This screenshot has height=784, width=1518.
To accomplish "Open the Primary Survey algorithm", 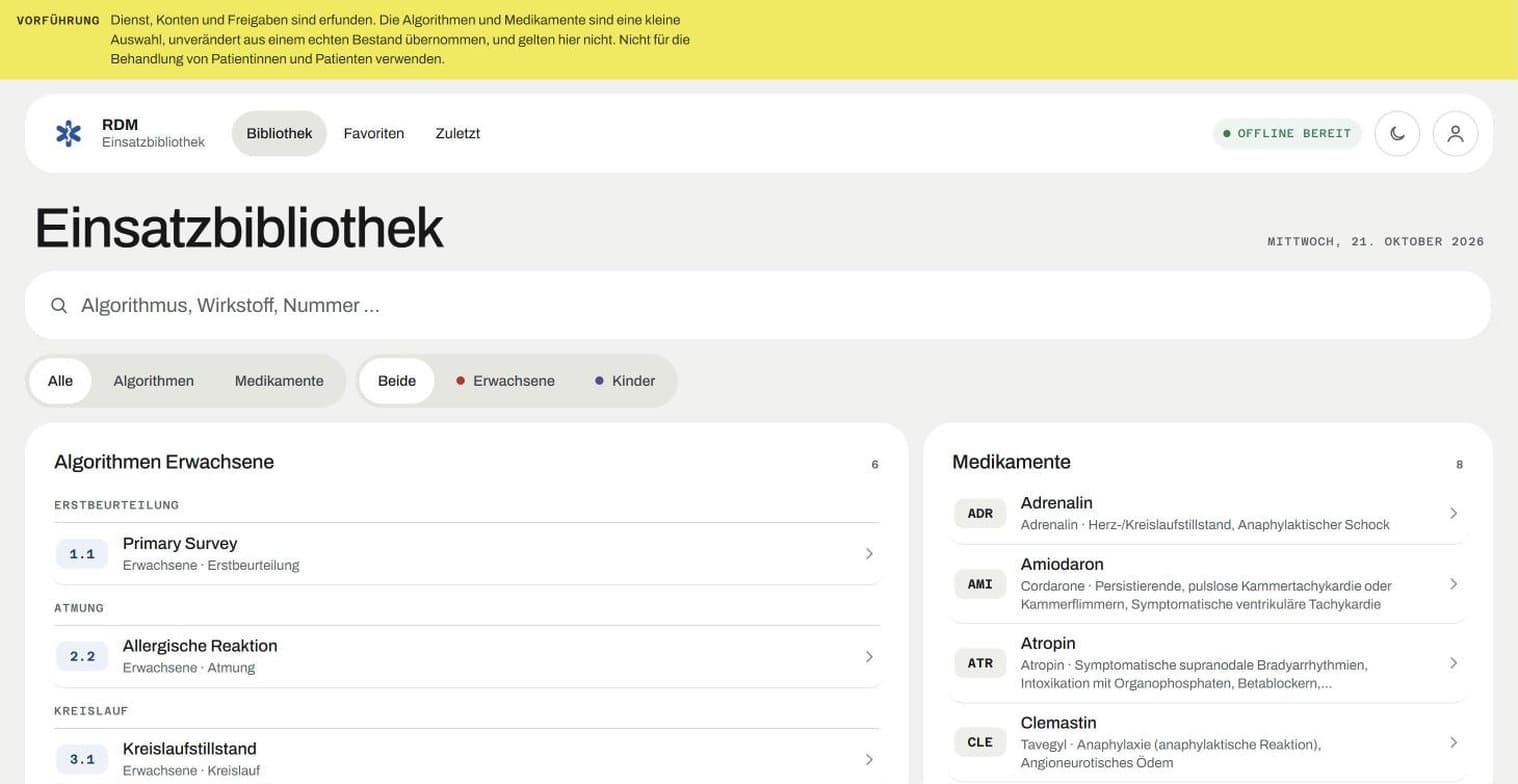I will (467, 554).
